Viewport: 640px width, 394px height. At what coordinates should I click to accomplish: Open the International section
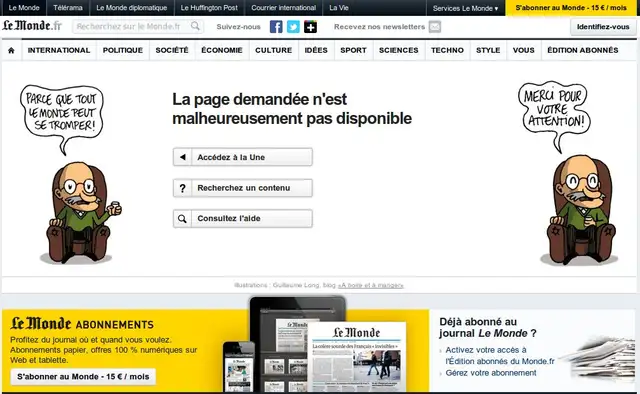[x=59, y=50]
